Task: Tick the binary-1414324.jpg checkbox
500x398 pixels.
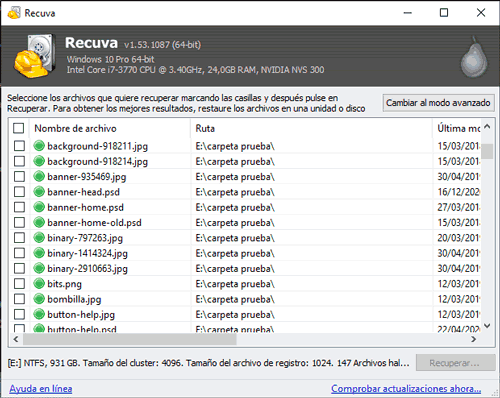Action: click(19, 253)
